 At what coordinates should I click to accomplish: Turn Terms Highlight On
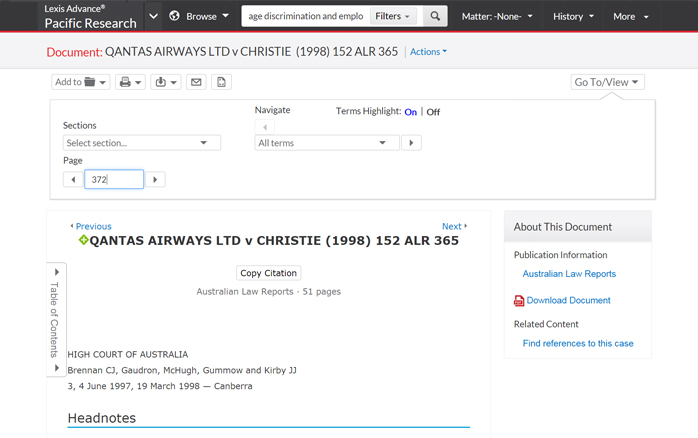pyautogui.click(x=410, y=112)
